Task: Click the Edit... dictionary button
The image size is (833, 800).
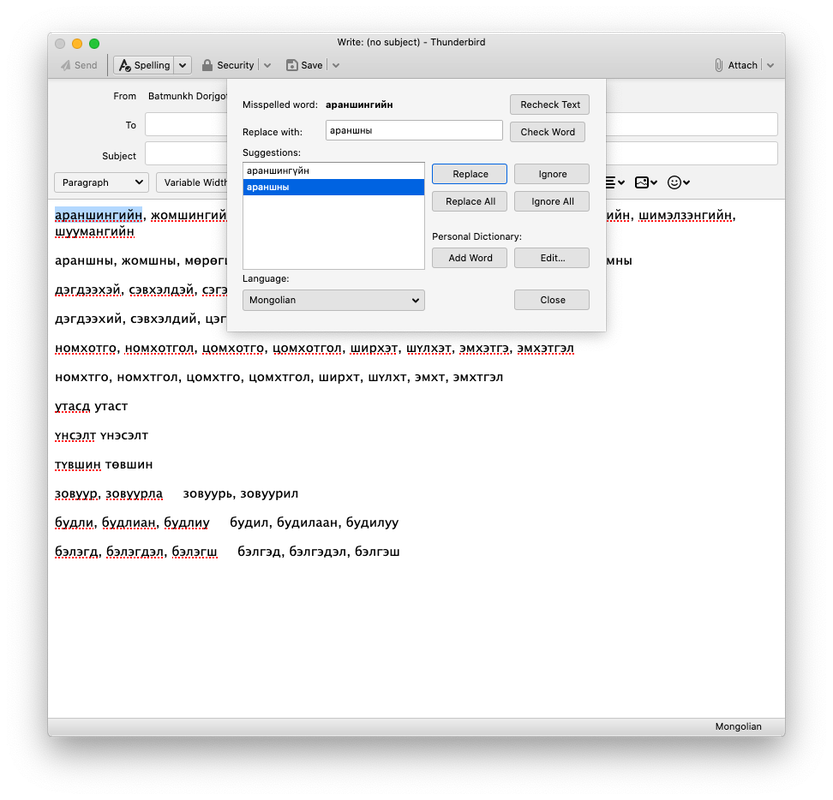Action: pyautogui.click(x=552, y=258)
